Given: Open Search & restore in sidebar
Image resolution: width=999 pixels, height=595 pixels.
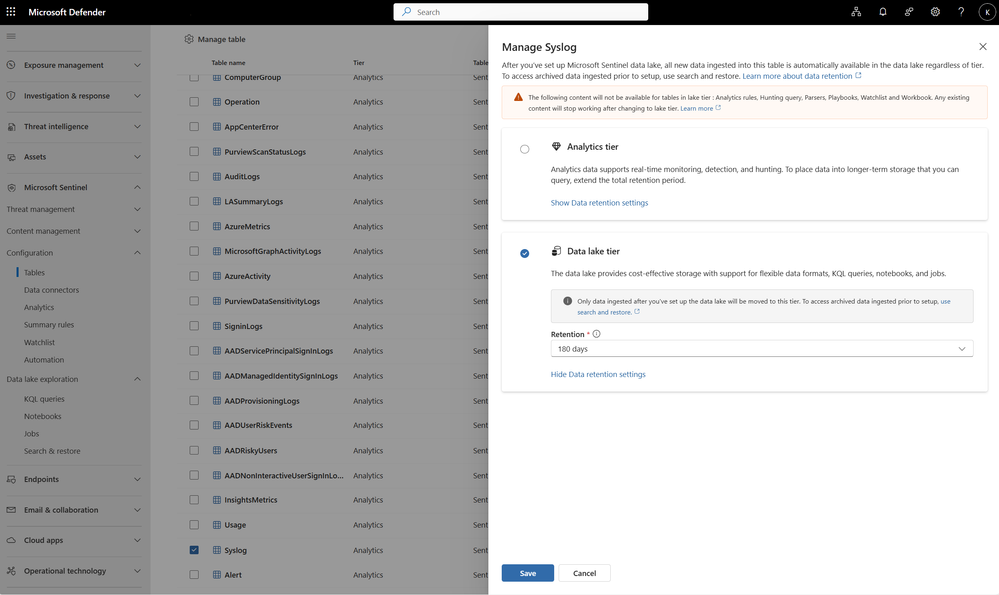Looking at the screenshot, I should tap(52, 451).
